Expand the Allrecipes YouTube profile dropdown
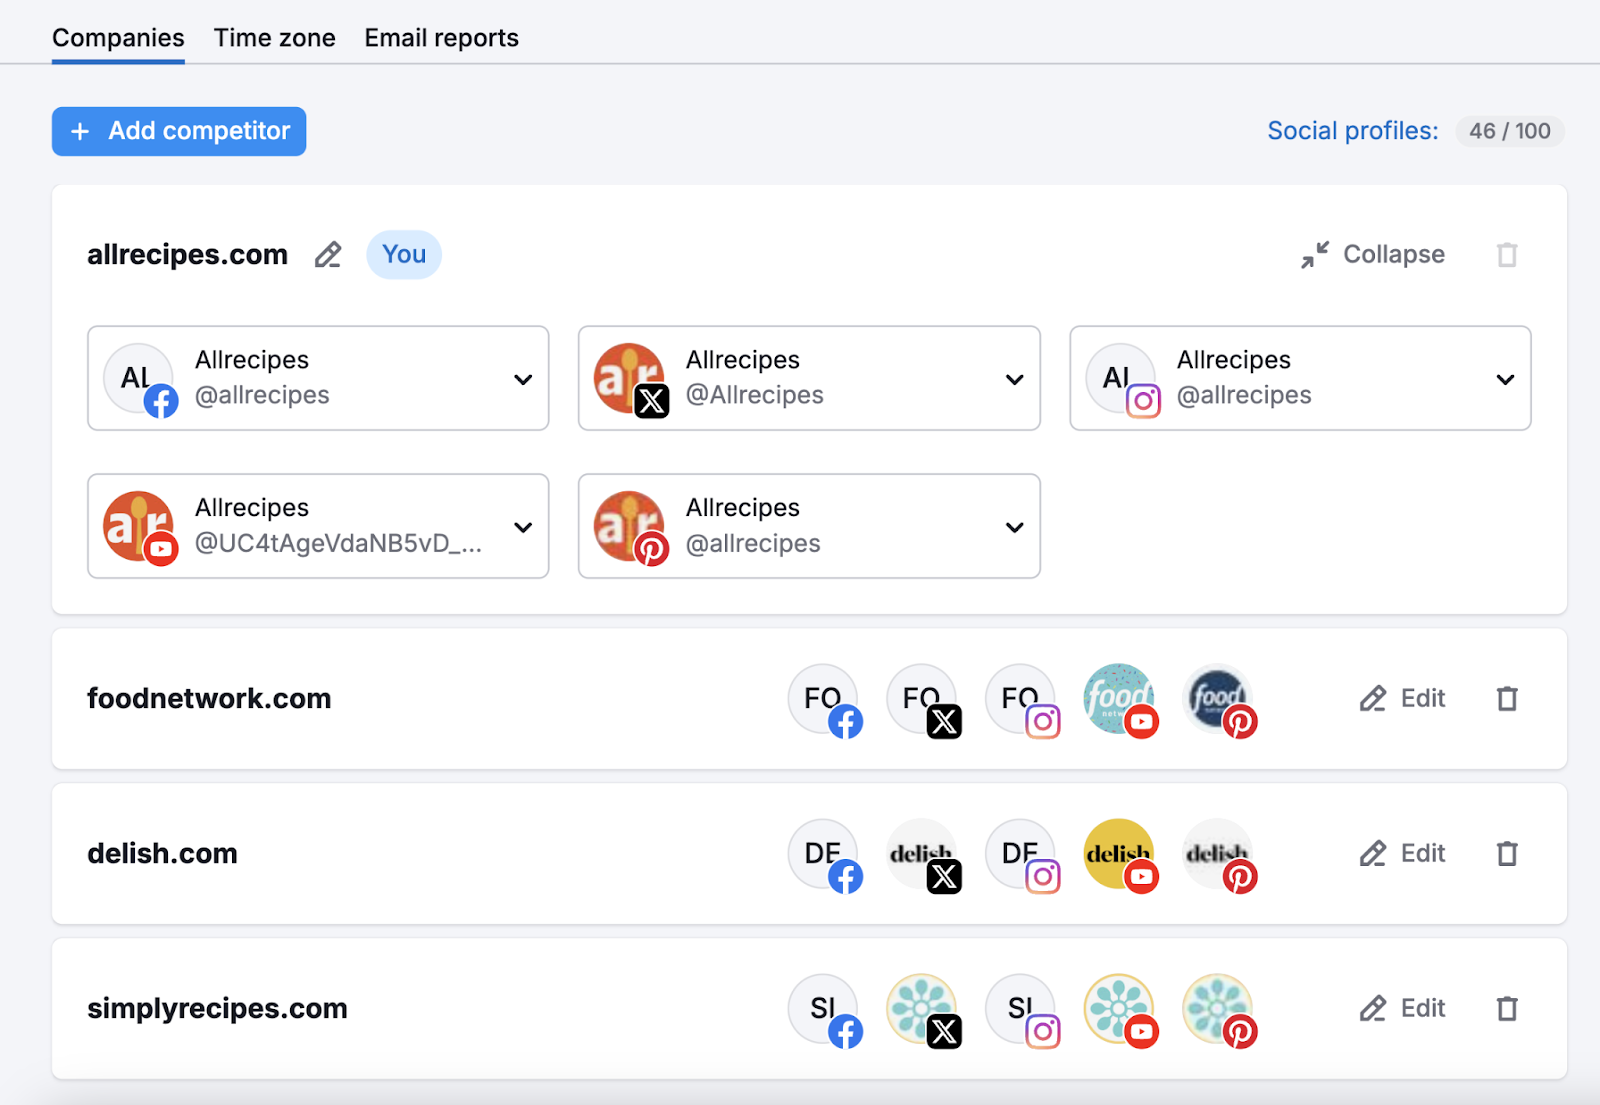This screenshot has width=1600, height=1105. click(523, 528)
